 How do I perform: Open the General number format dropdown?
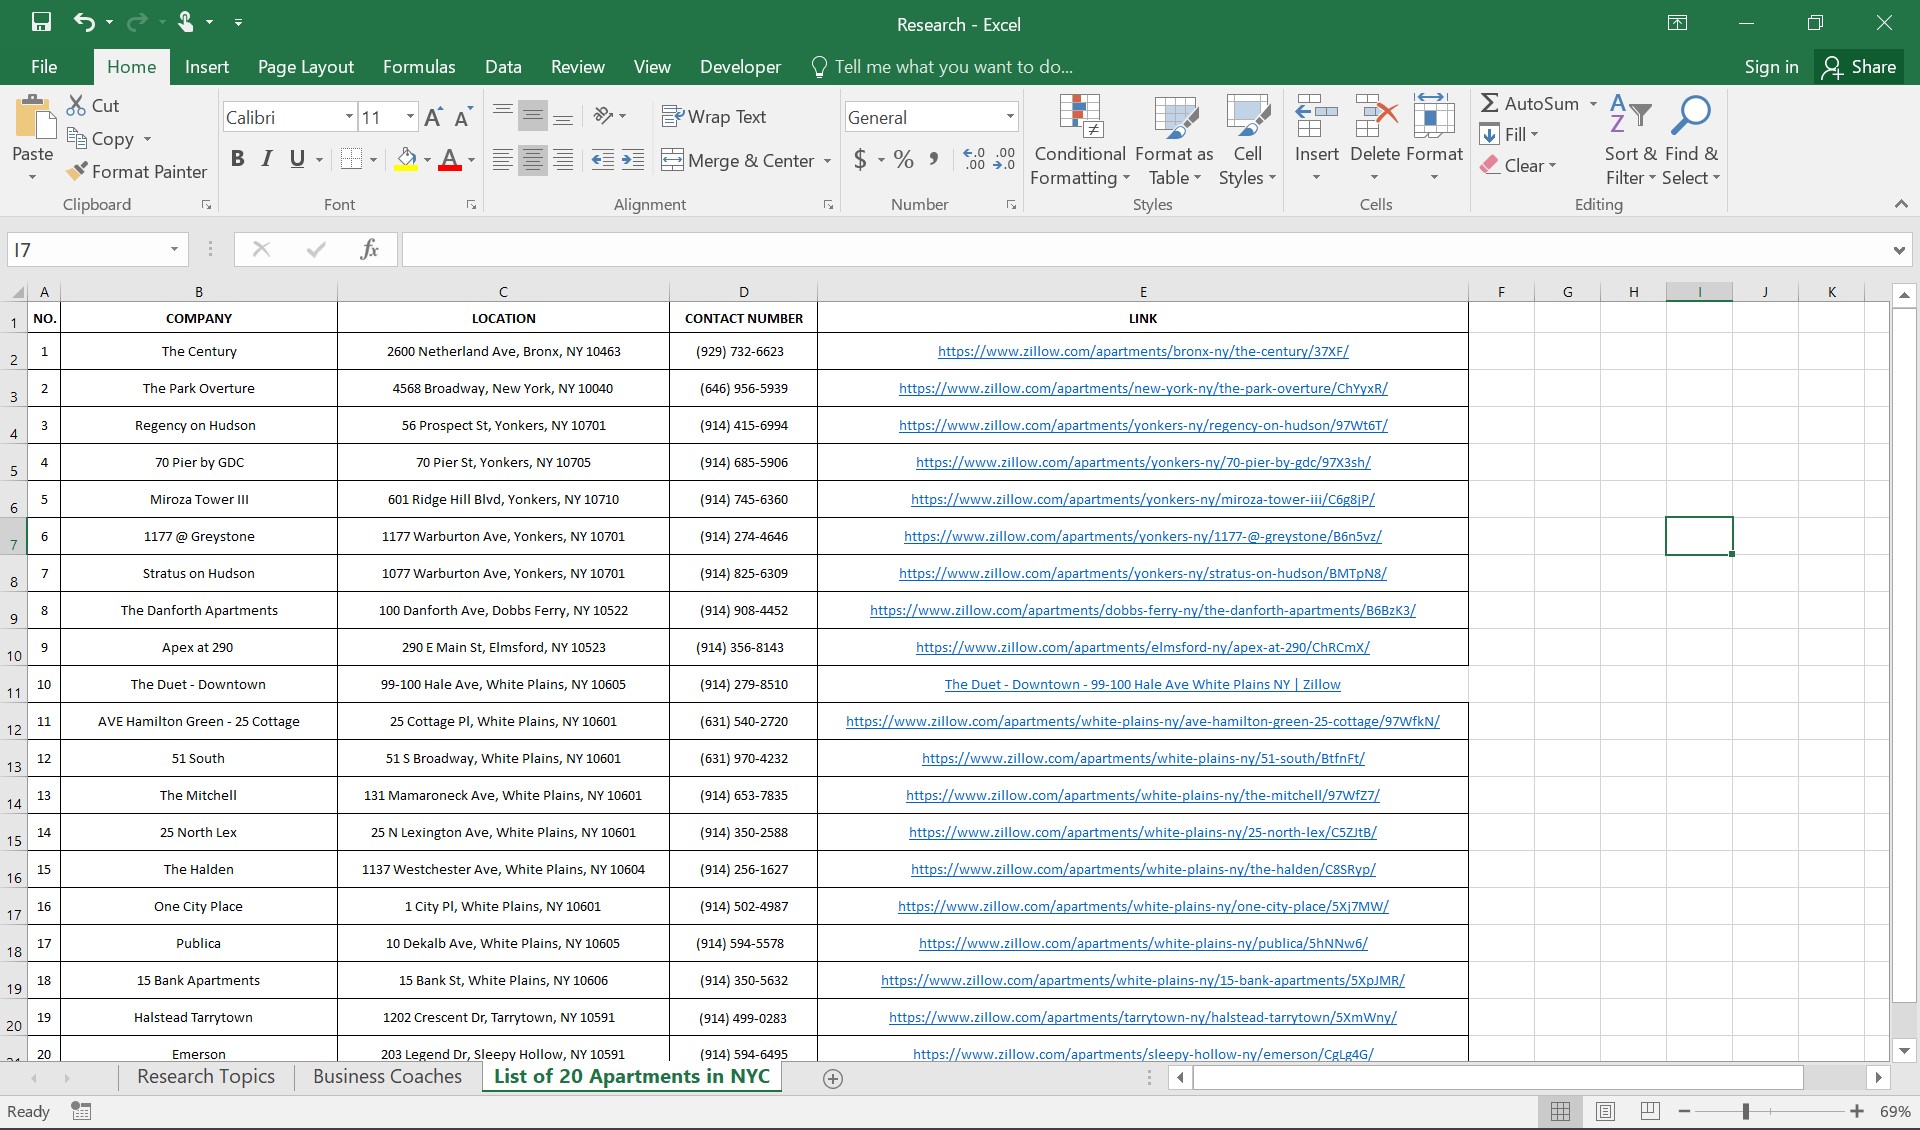1010,117
